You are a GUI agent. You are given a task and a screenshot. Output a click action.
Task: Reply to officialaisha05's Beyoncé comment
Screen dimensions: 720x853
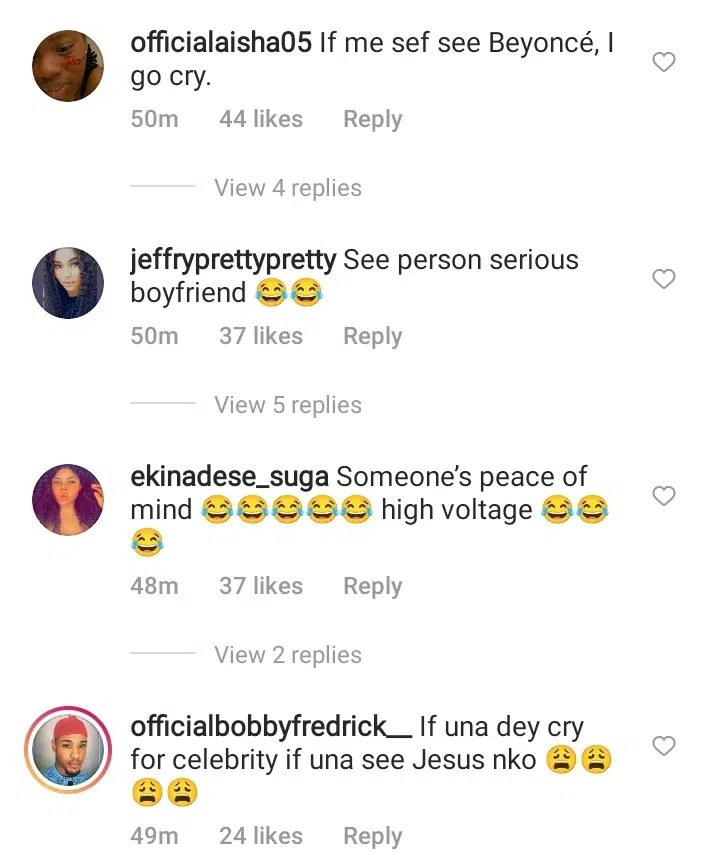pos(373,119)
